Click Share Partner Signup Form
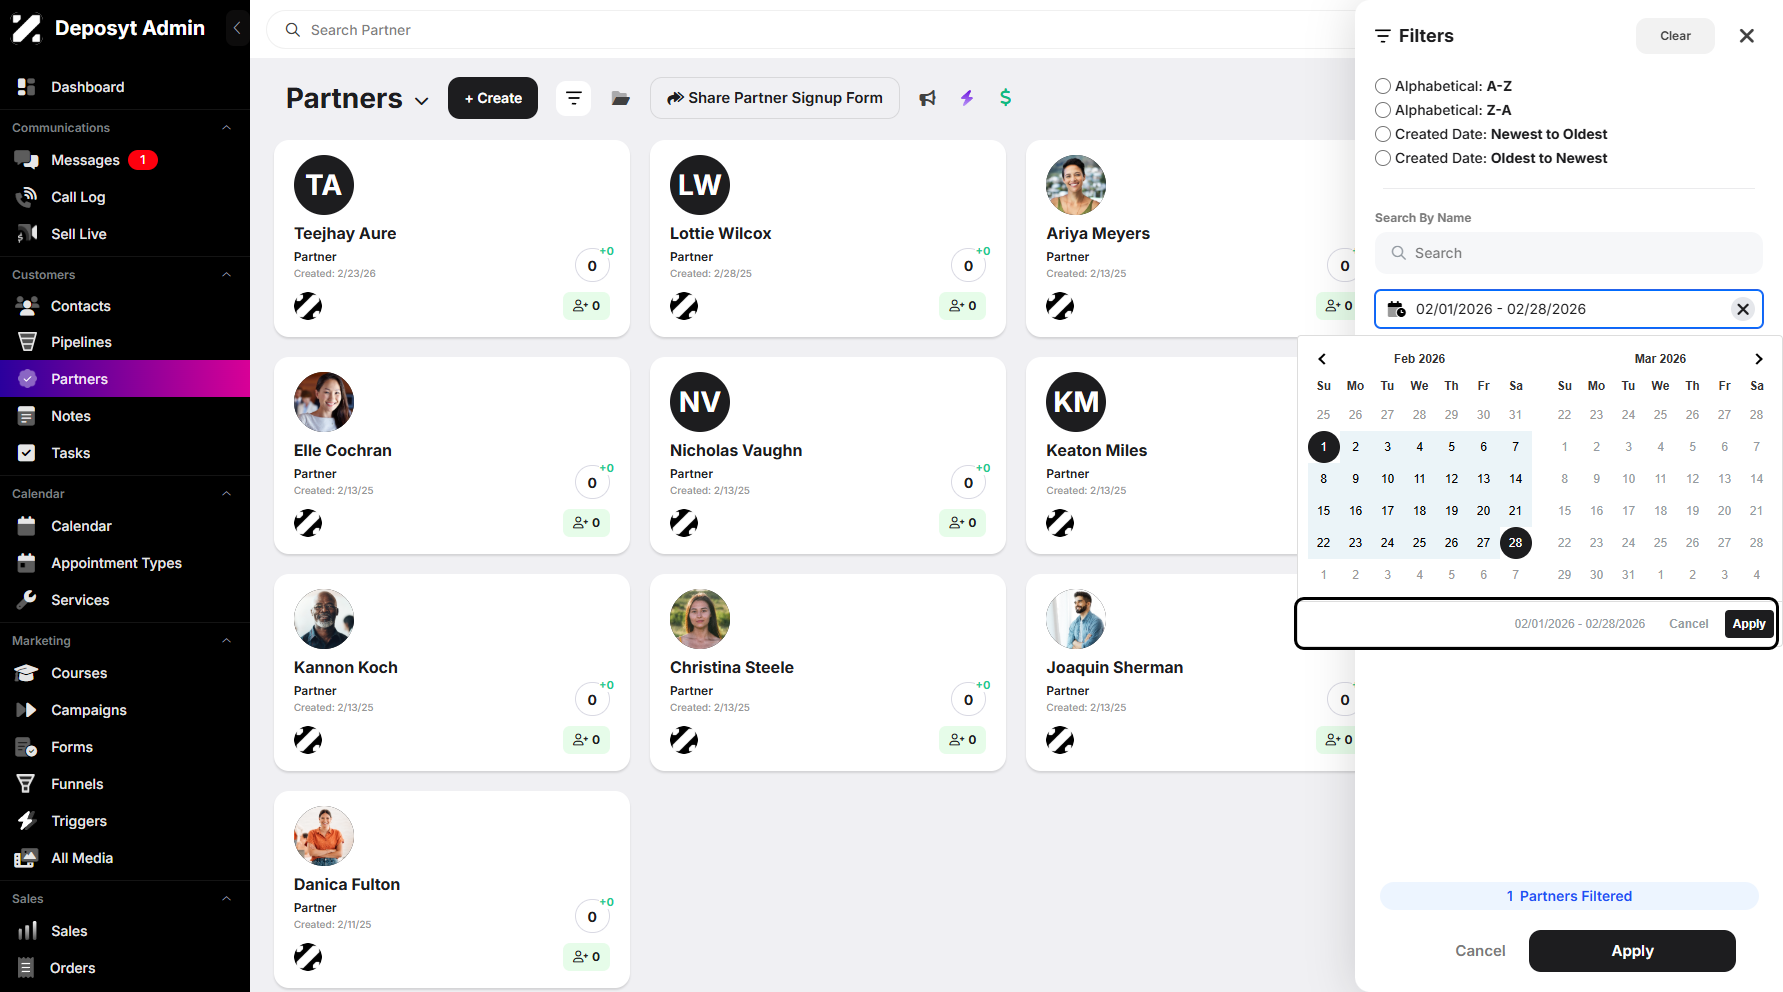This screenshot has width=1783, height=992. point(775,98)
